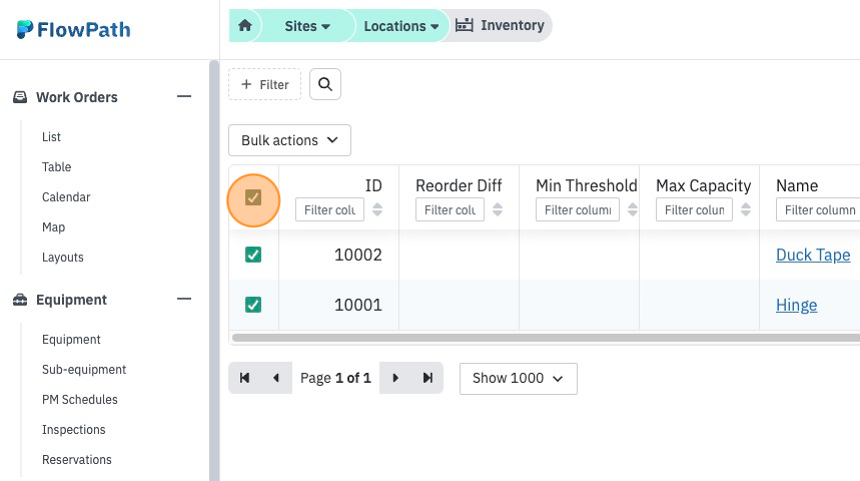Toggle the select-all header checkbox
Image resolution: width=860 pixels, height=481 pixels.
click(x=253, y=197)
